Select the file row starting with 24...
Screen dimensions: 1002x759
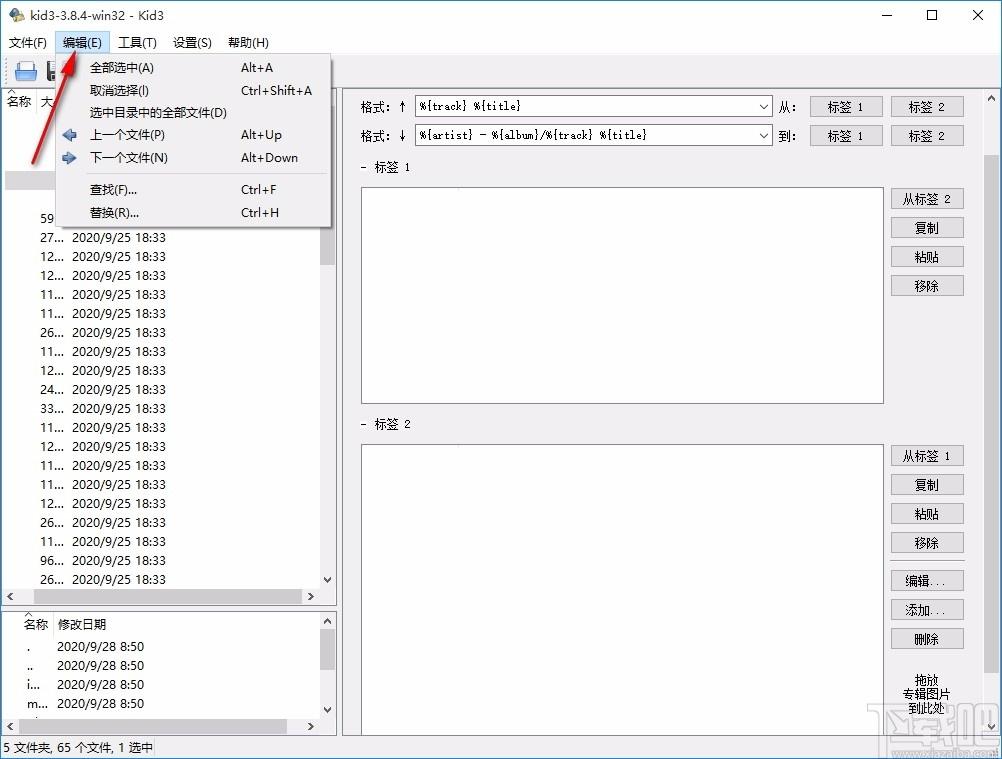pyautogui.click(x=162, y=390)
